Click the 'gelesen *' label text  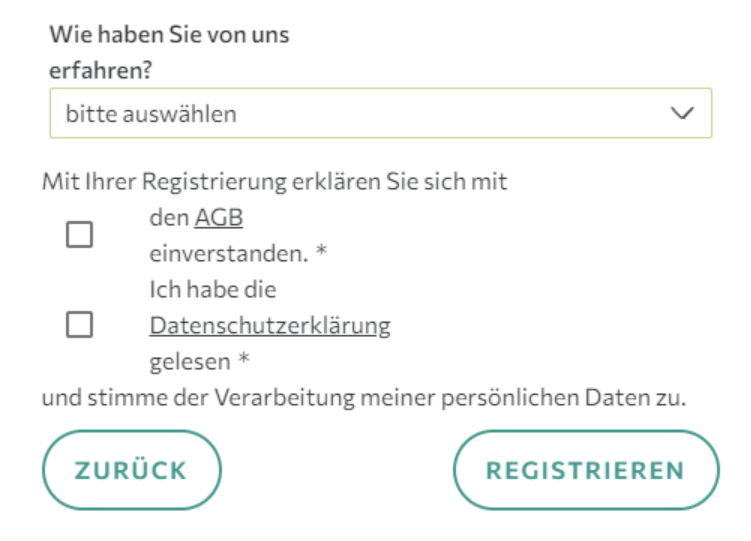coord(199,361)
